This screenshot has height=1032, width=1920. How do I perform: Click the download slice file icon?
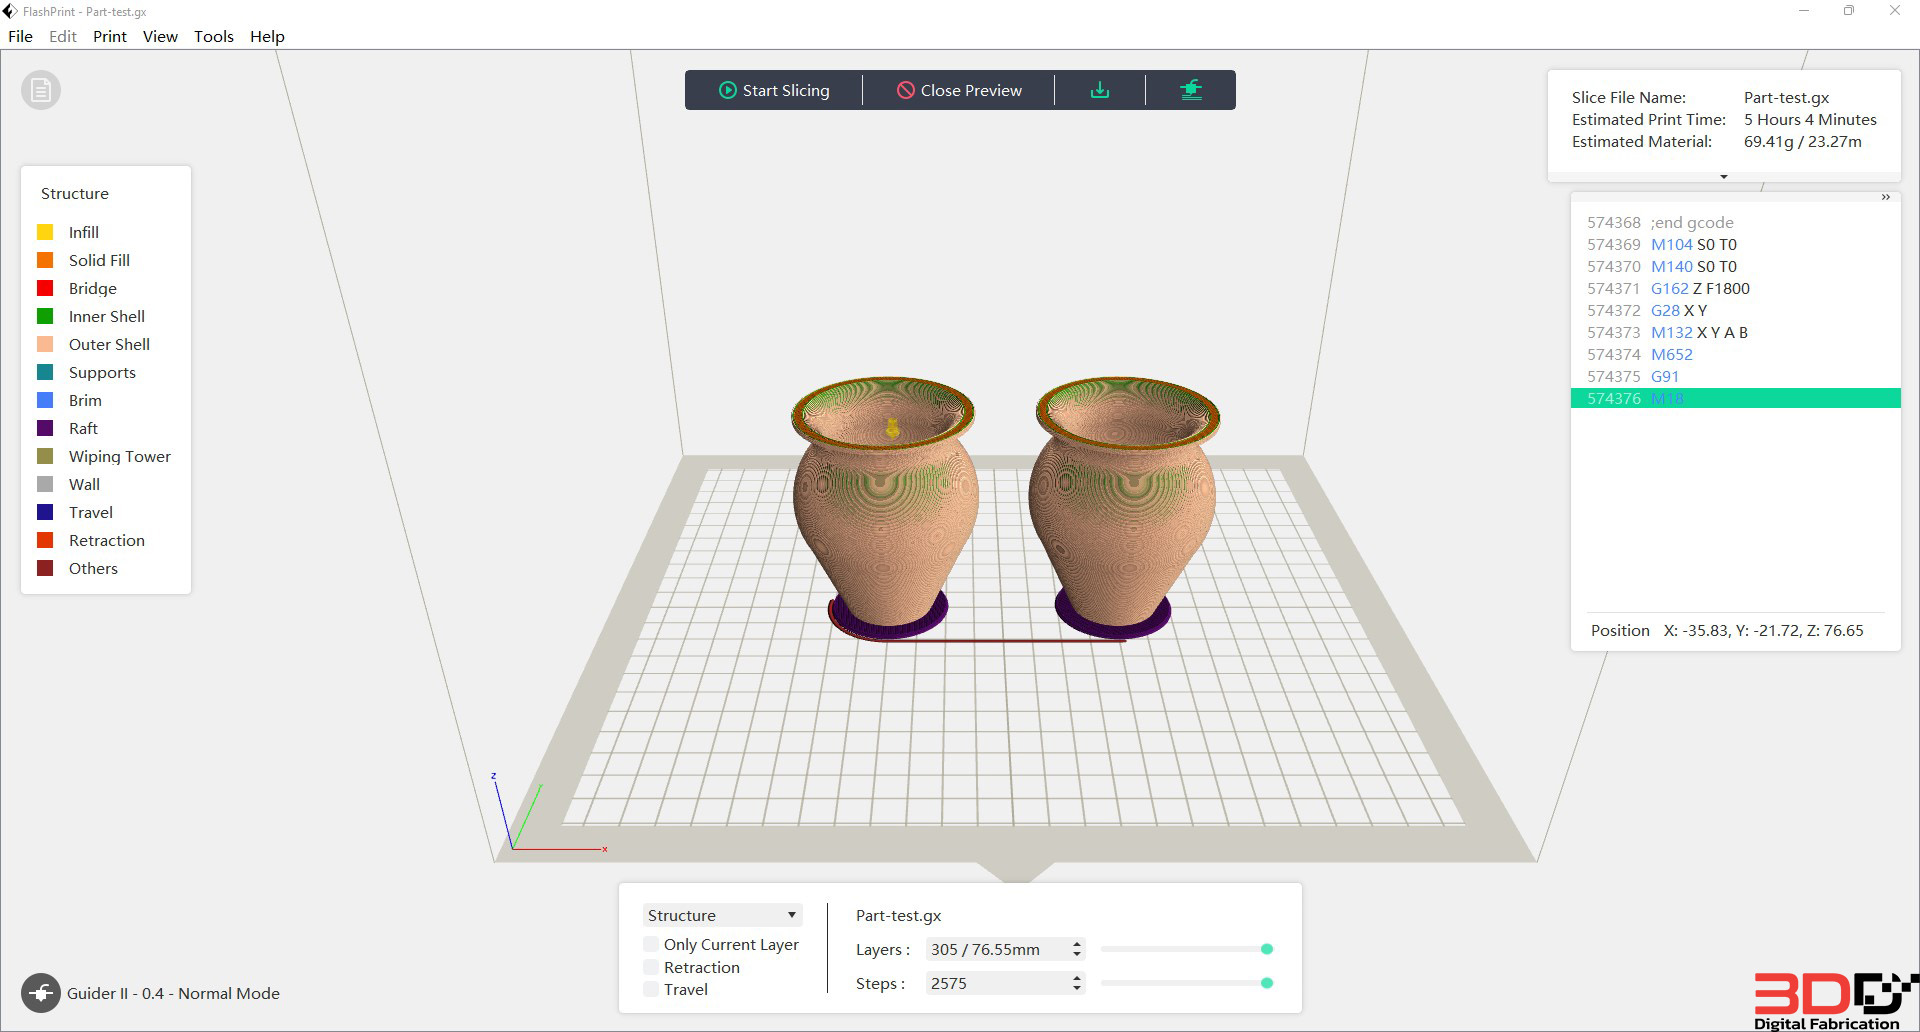1100,90
